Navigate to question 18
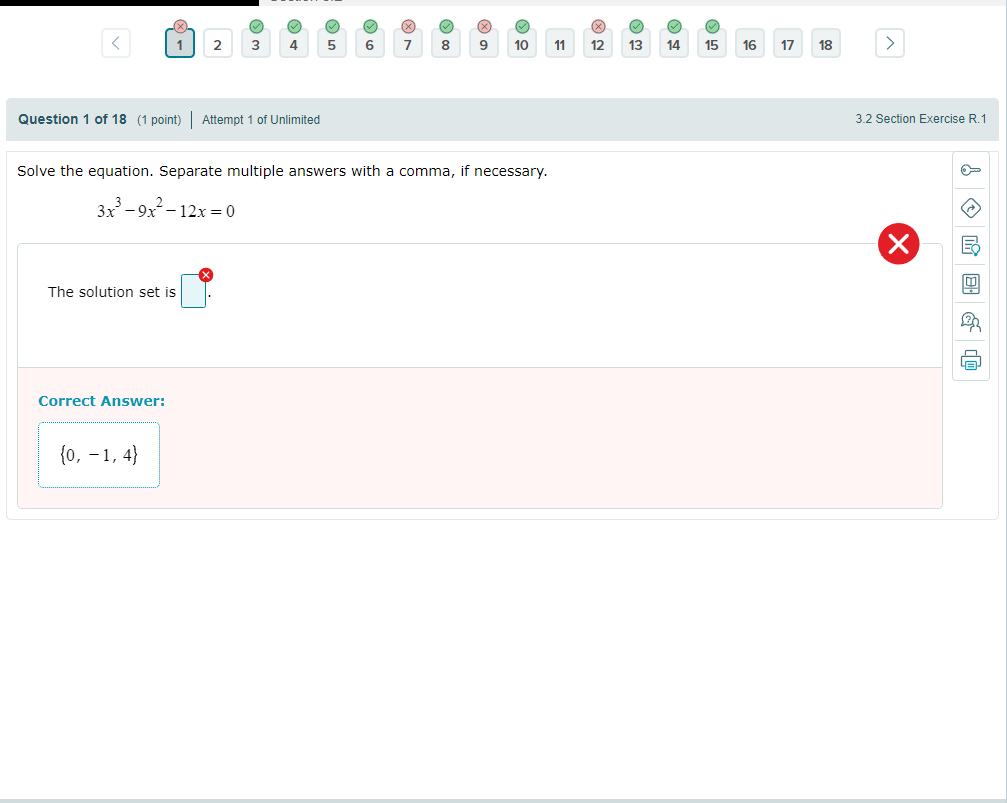Screen dimensions: 1007x803 [x=825, y=44]
